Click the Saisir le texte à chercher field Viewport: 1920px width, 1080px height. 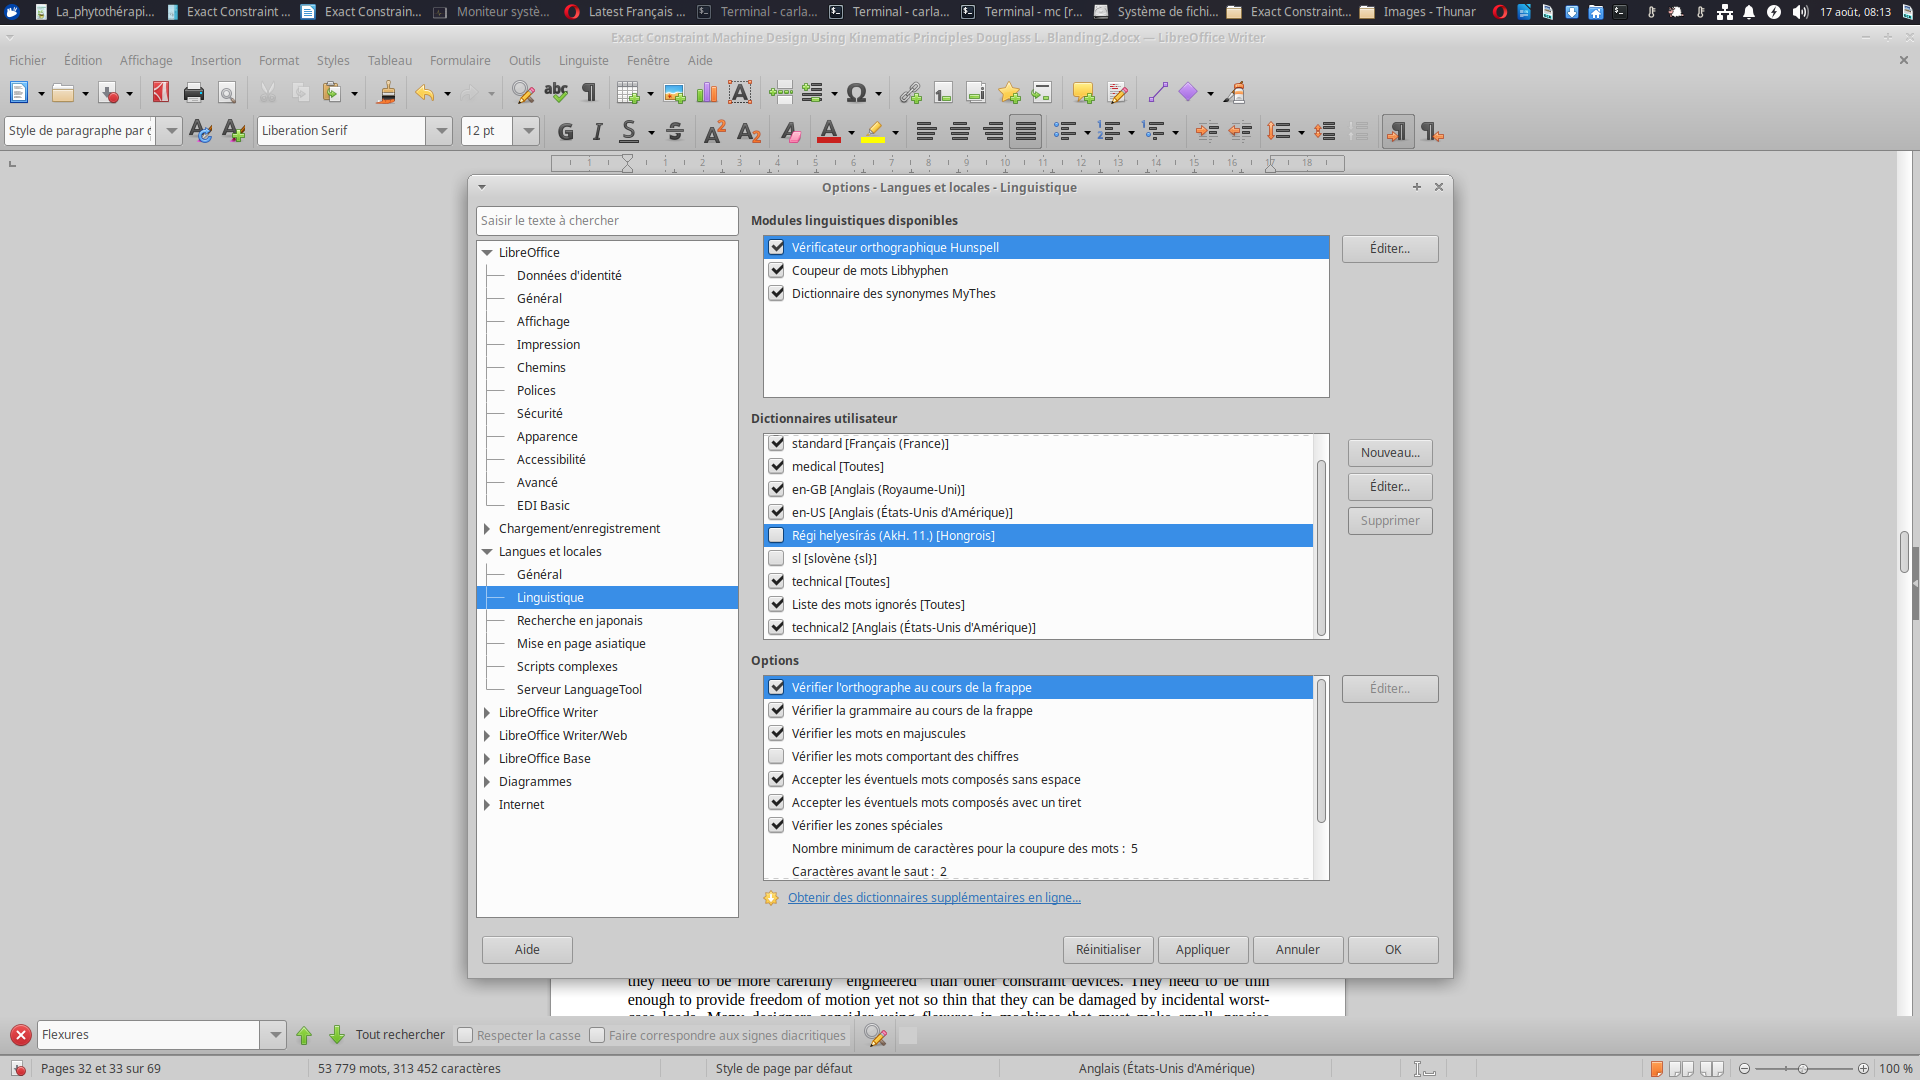point(607,220)
